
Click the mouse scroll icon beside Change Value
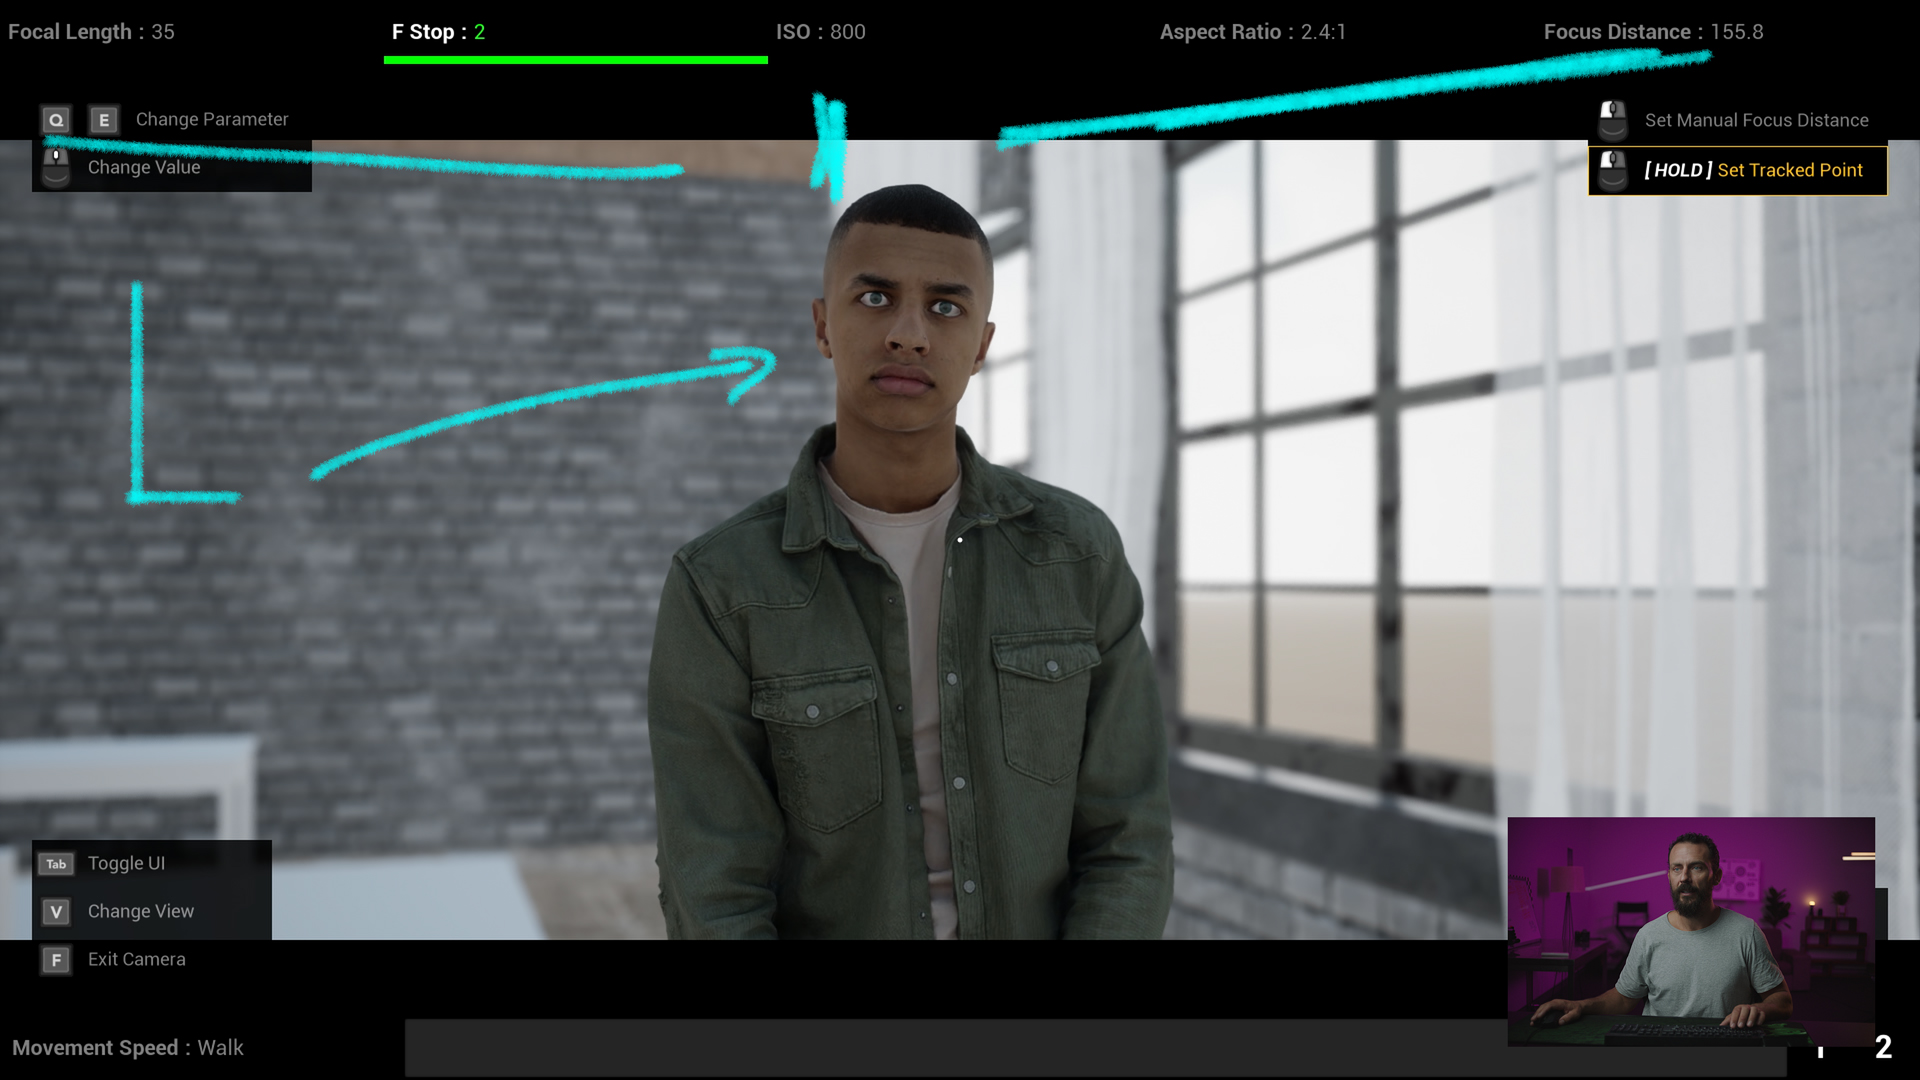tap(56, 167)
